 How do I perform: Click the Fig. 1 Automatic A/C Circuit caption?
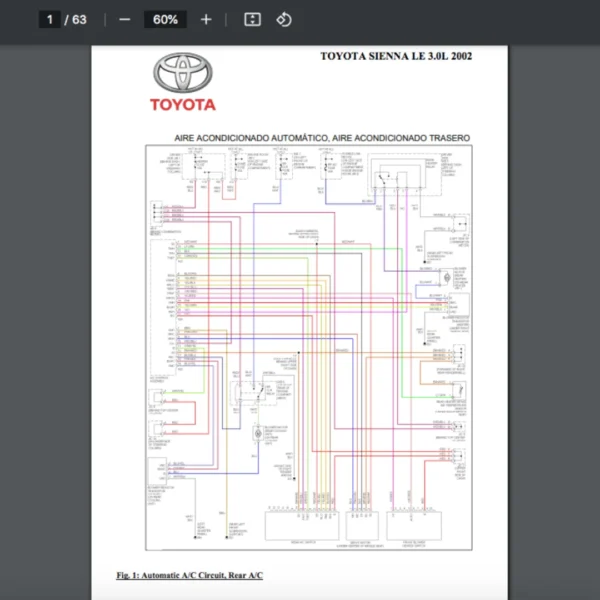190,575
